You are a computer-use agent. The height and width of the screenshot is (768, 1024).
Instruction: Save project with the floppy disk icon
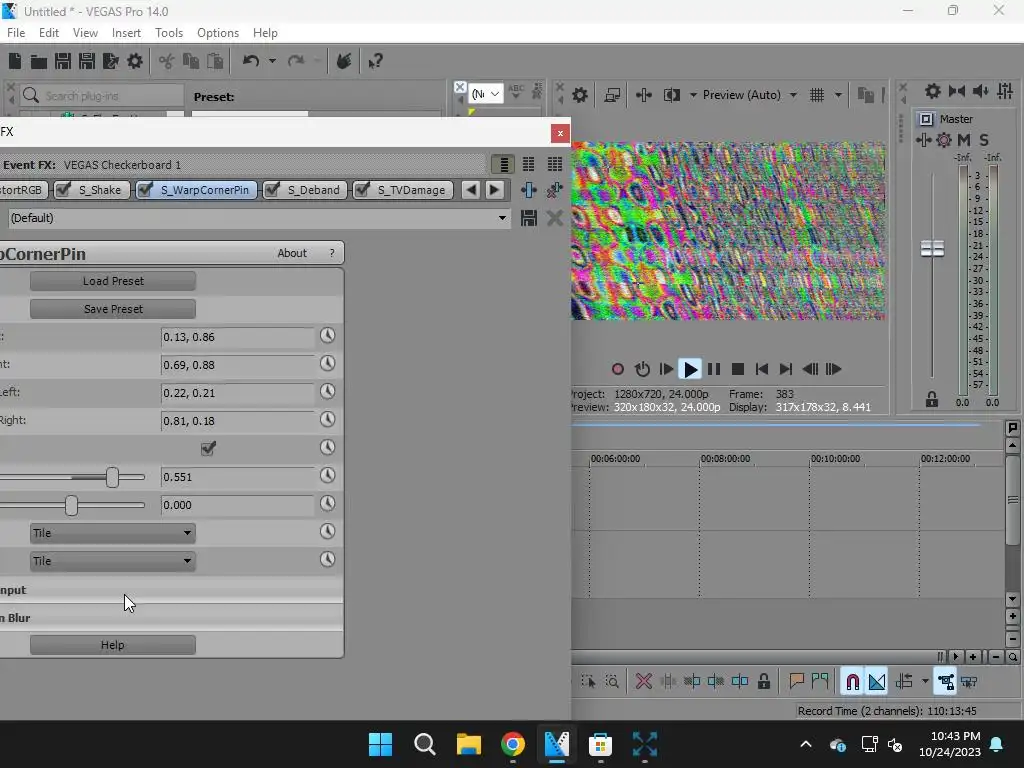click(63, 61)
